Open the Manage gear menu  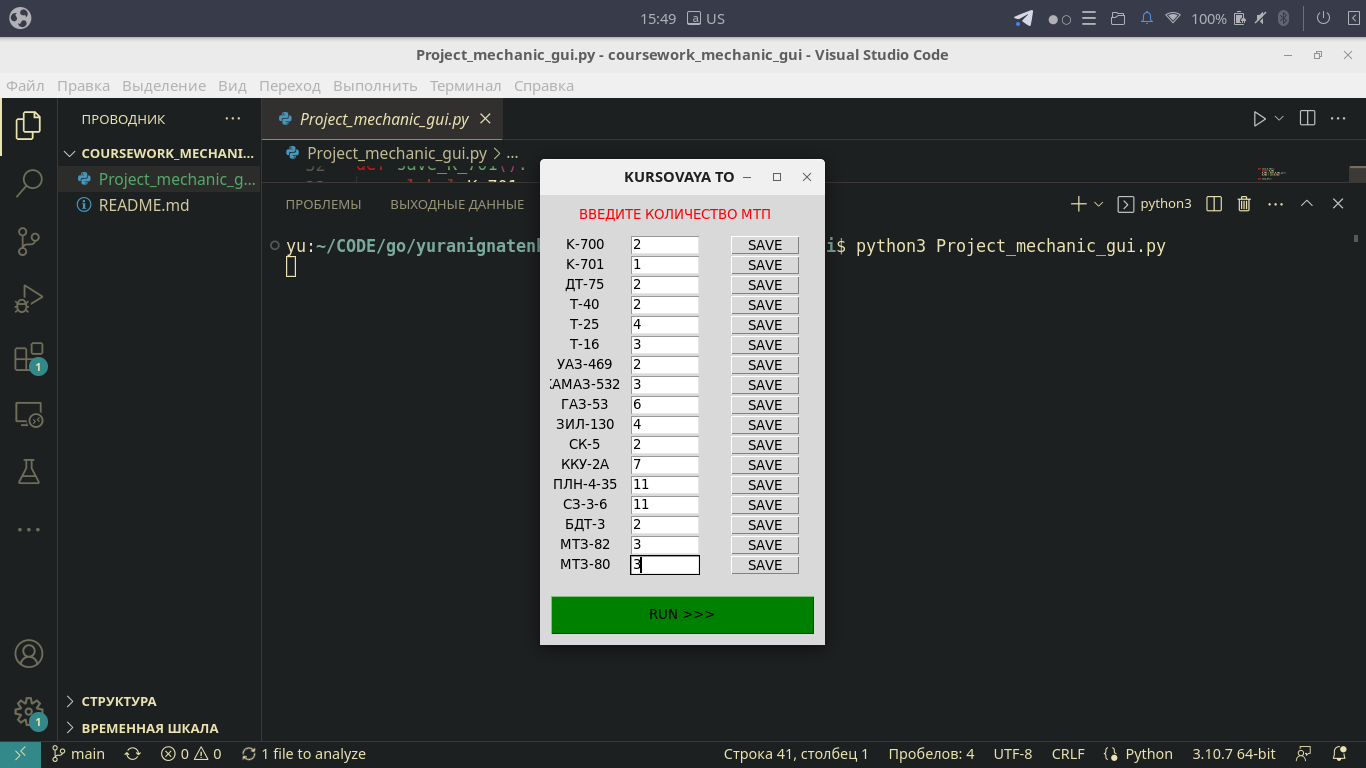(x=29, y=712)
